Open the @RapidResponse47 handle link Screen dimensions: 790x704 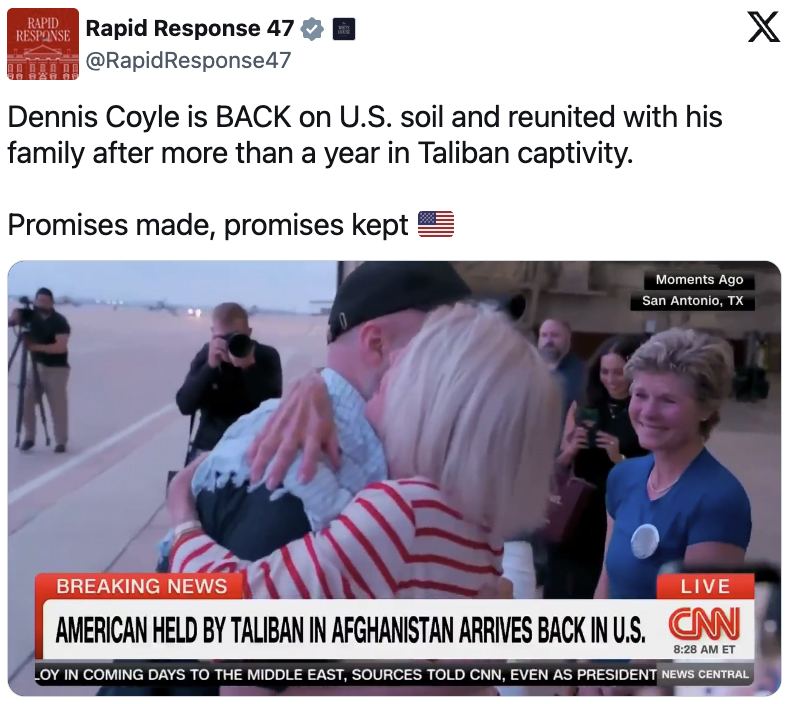point(188,60)
